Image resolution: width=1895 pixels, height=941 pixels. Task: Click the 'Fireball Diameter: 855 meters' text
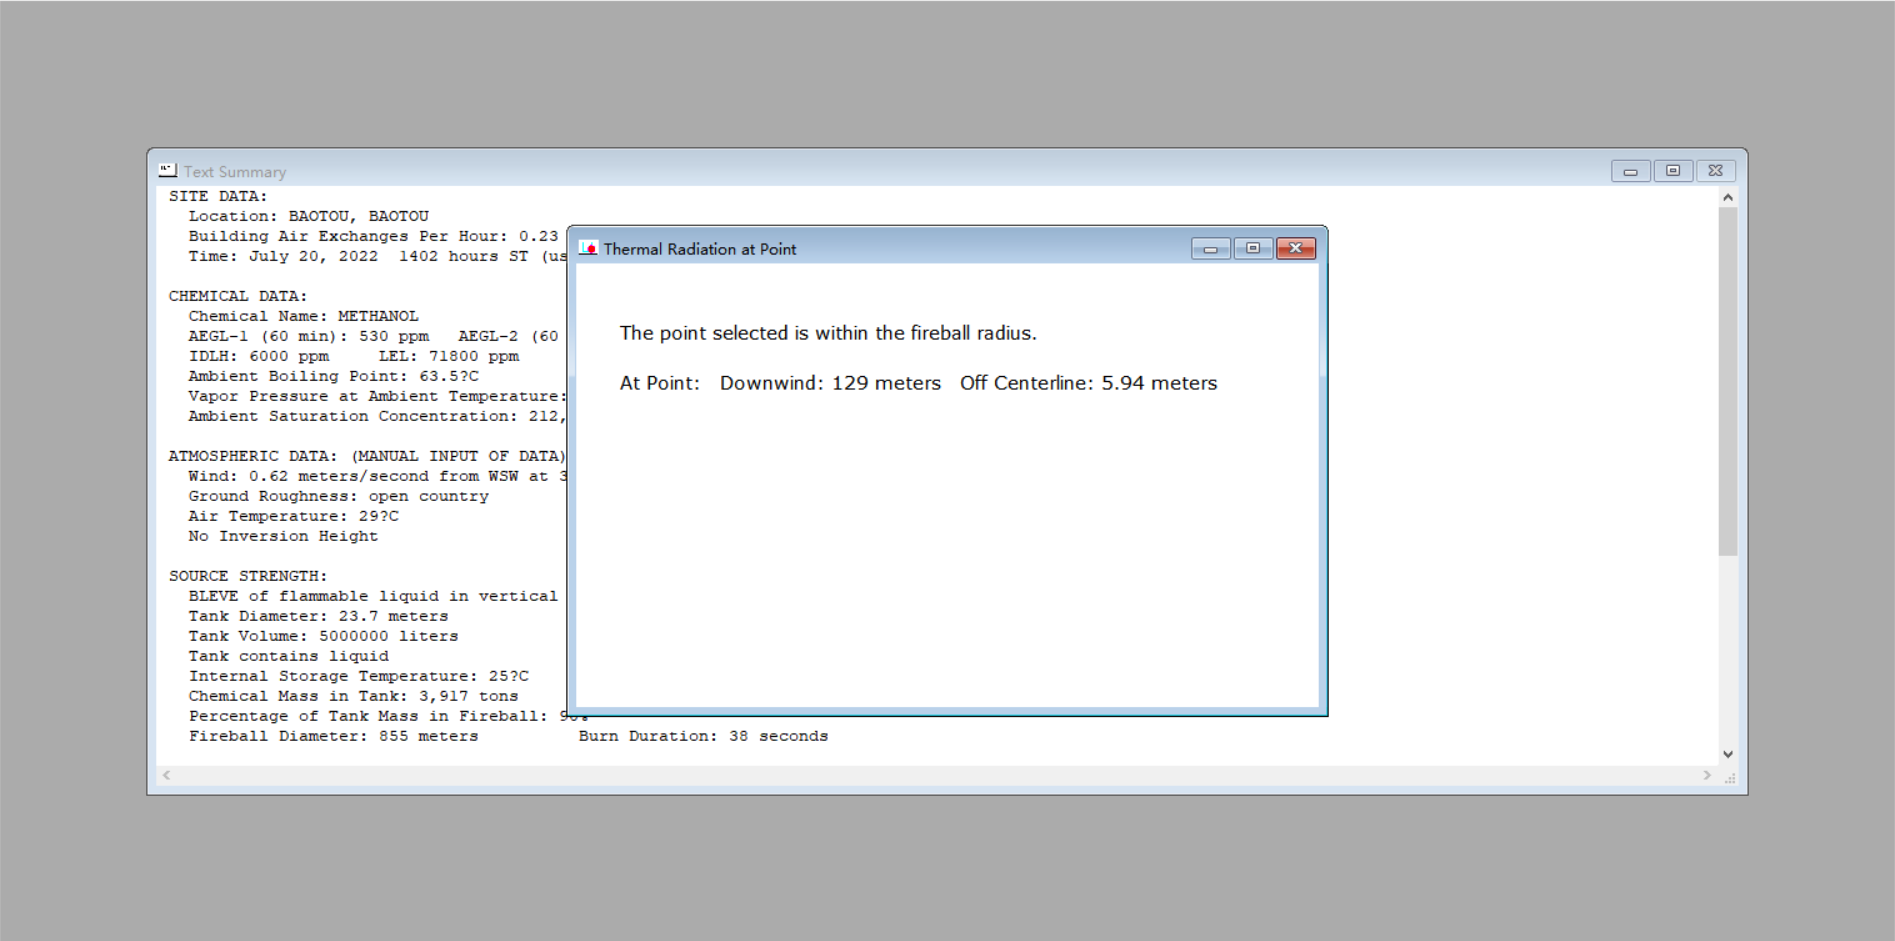coord(333,736)
